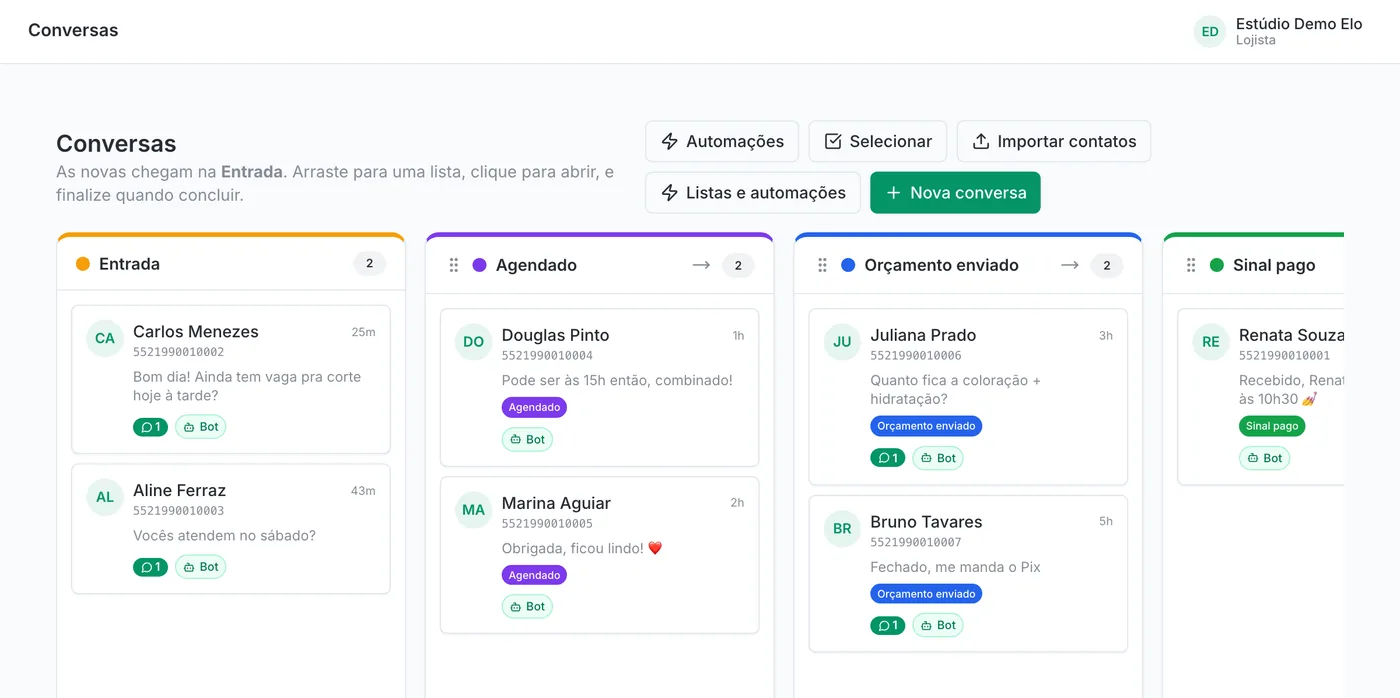Image resolution: width=1400 pixels, height=698 pixels.
Task: Click the count badge in Entrada header
Action: click(369, 264)
